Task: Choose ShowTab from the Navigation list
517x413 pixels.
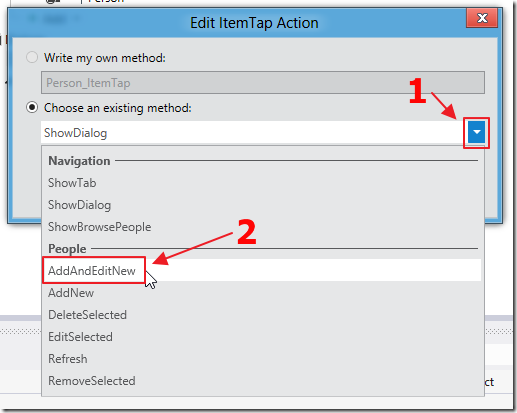Action: [x=72, y=183]
